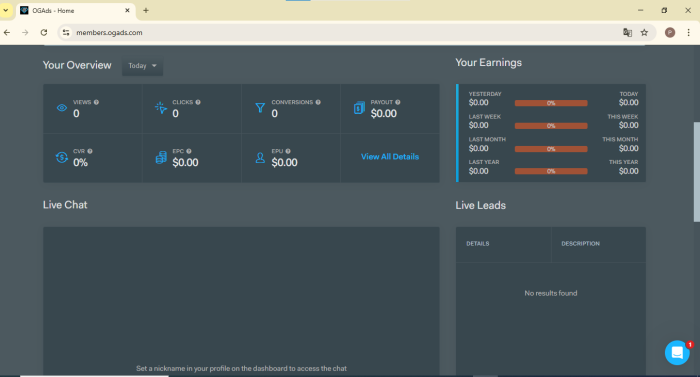Open the Today period dropdown
Viewport: 700px width, 377px height.
tap(142, 66)
